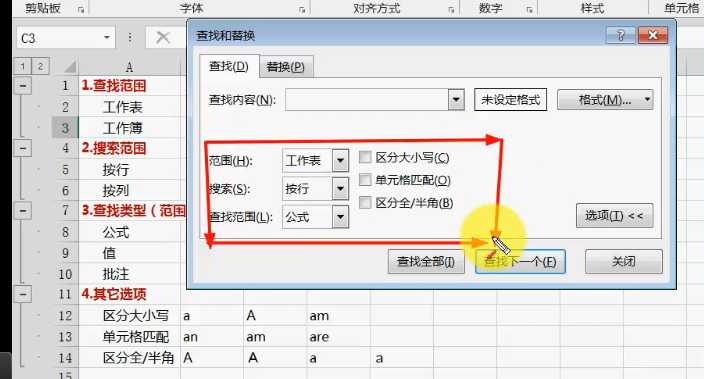Screen dimensions: 704x379
Task: Click the 关闭 button
Action: (x=624, y=262)
